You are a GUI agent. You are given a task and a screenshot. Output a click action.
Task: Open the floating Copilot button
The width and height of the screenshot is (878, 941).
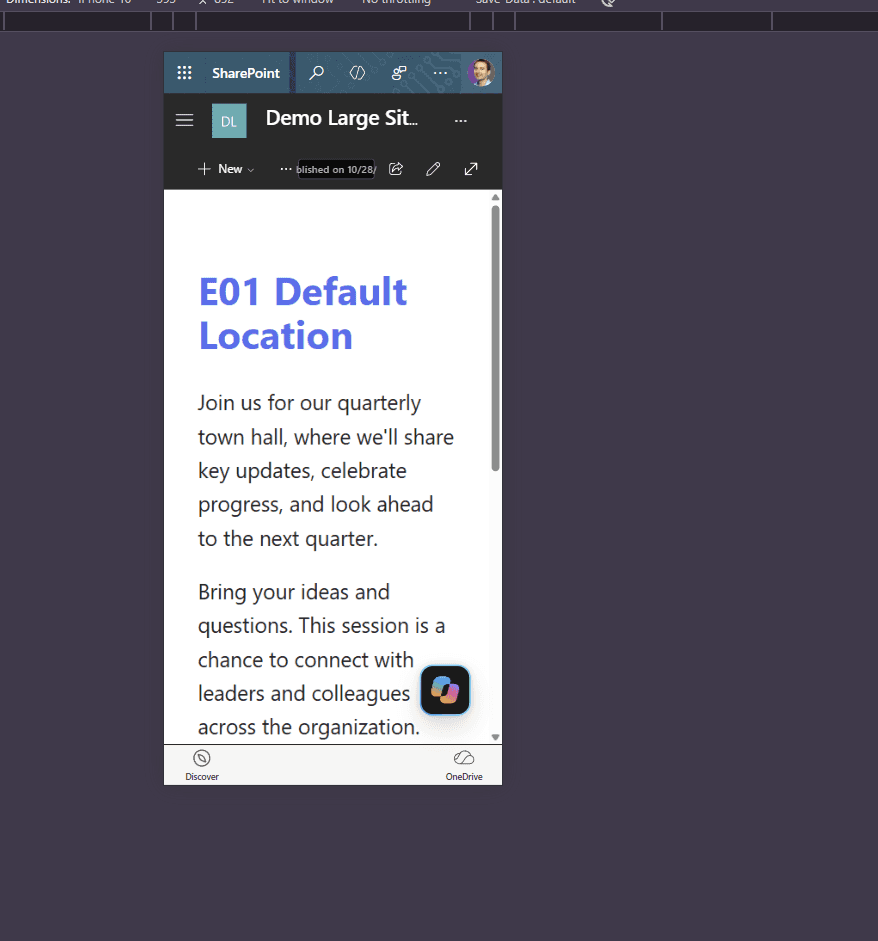pyautogui.click(x=445, y=690)
